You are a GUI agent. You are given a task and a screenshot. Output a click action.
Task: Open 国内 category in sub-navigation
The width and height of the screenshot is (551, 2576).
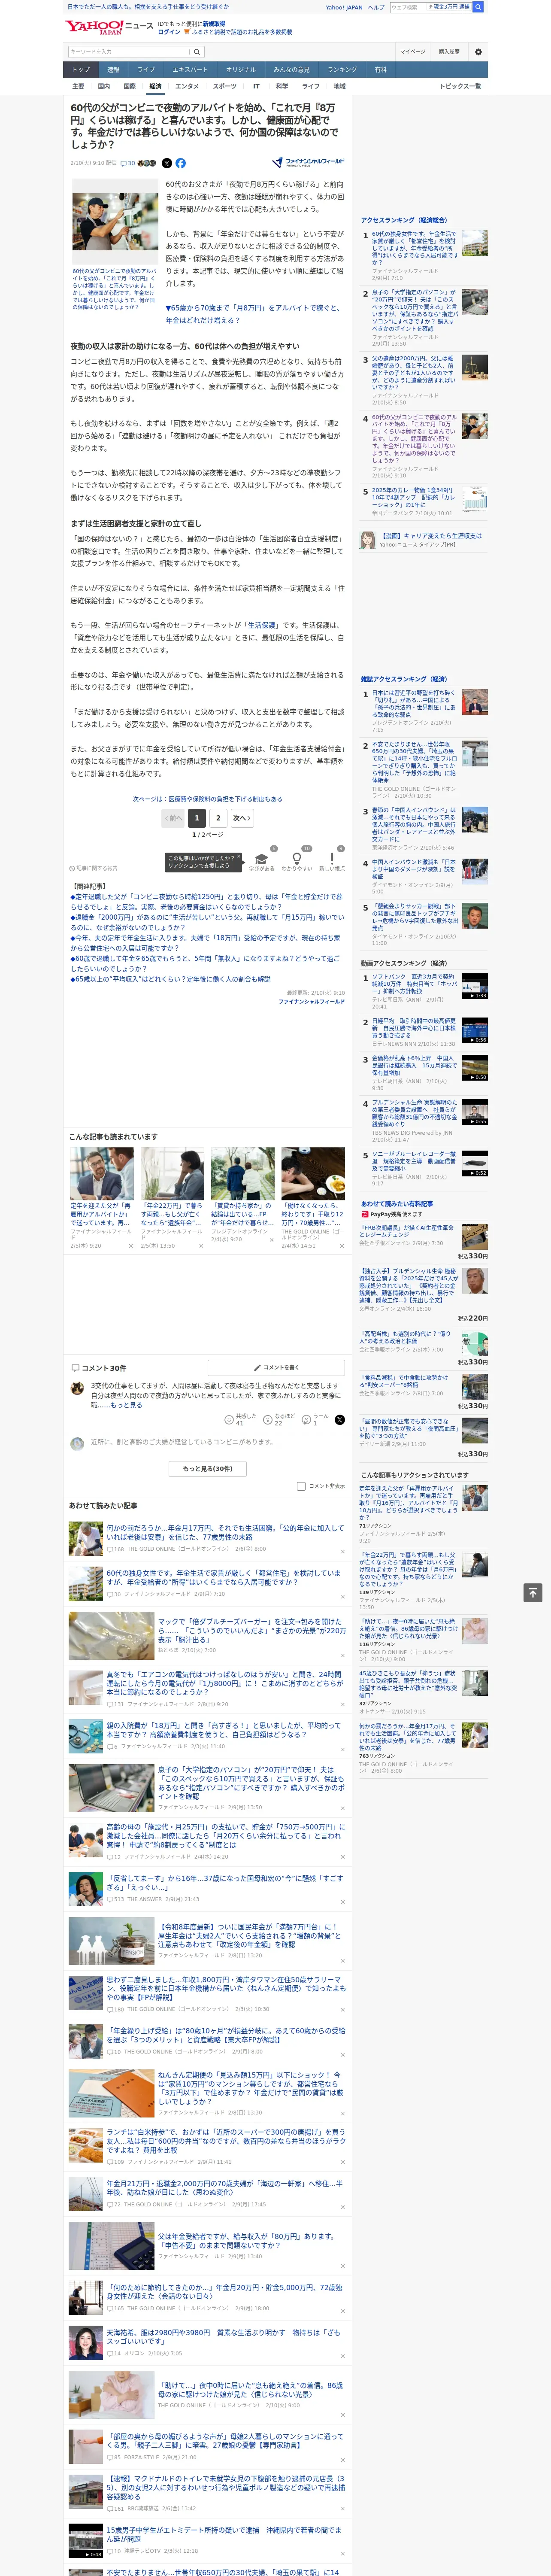click(104, 86)
